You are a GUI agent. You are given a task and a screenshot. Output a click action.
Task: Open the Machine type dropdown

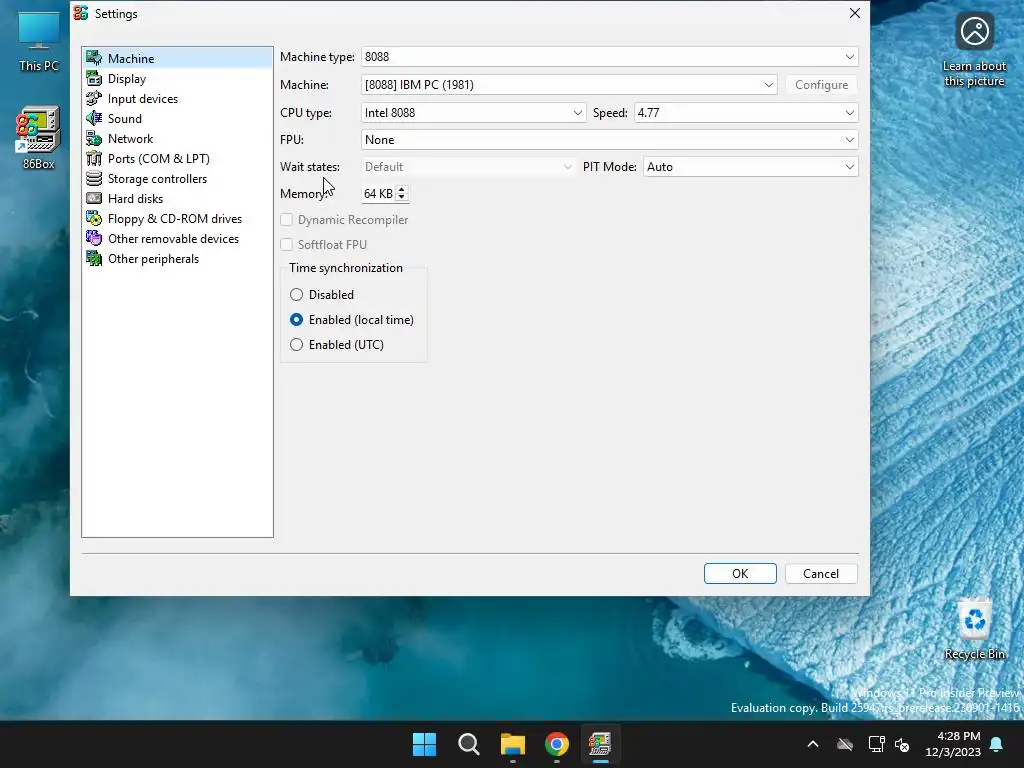click(x=609, y=57)
